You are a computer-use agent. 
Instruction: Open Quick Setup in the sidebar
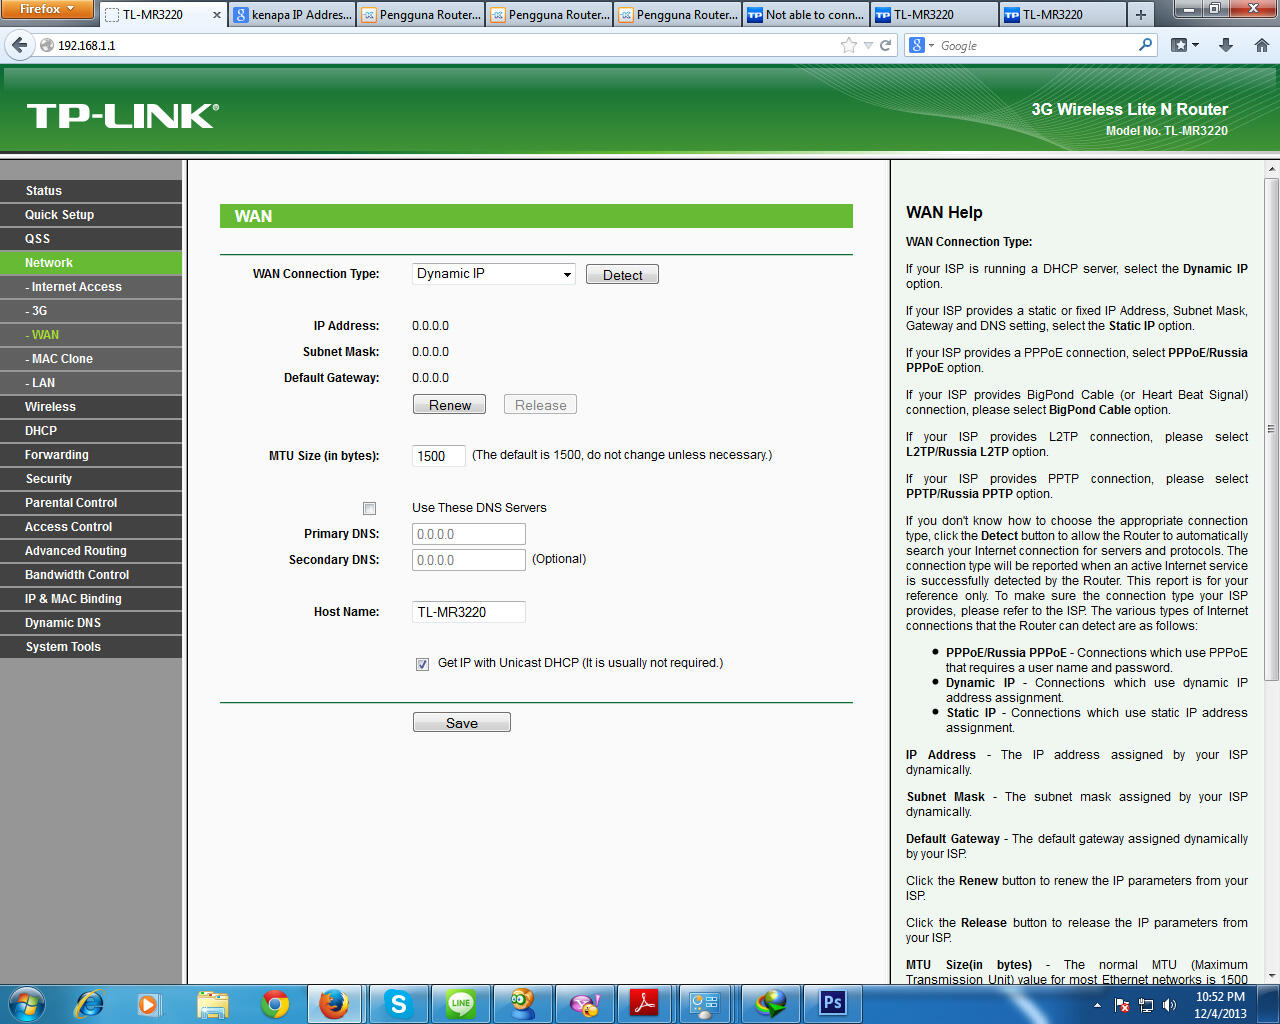pos(91,215)
